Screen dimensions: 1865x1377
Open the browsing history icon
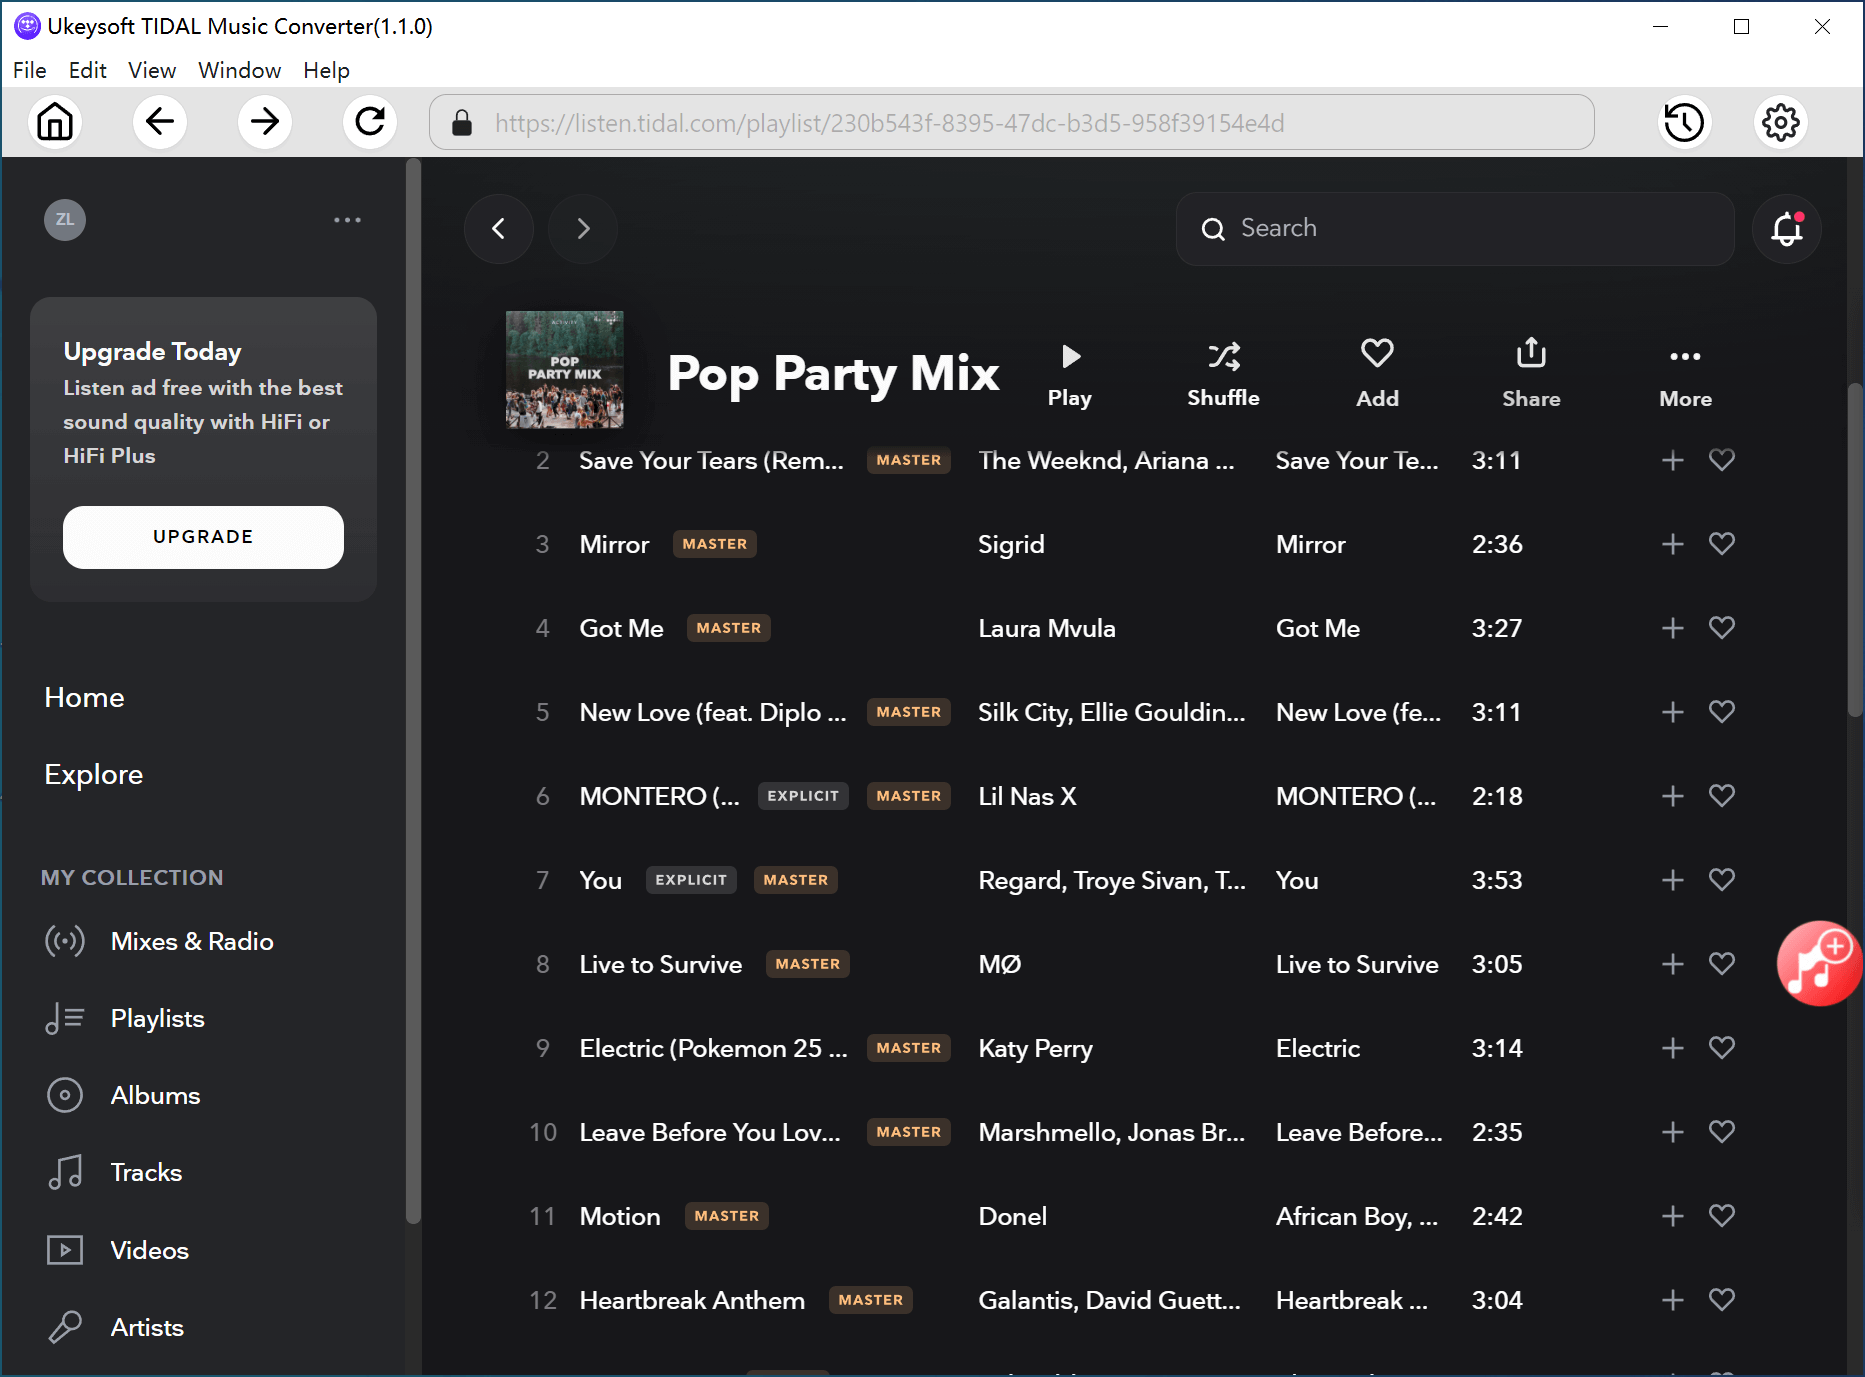point(1683,122)
